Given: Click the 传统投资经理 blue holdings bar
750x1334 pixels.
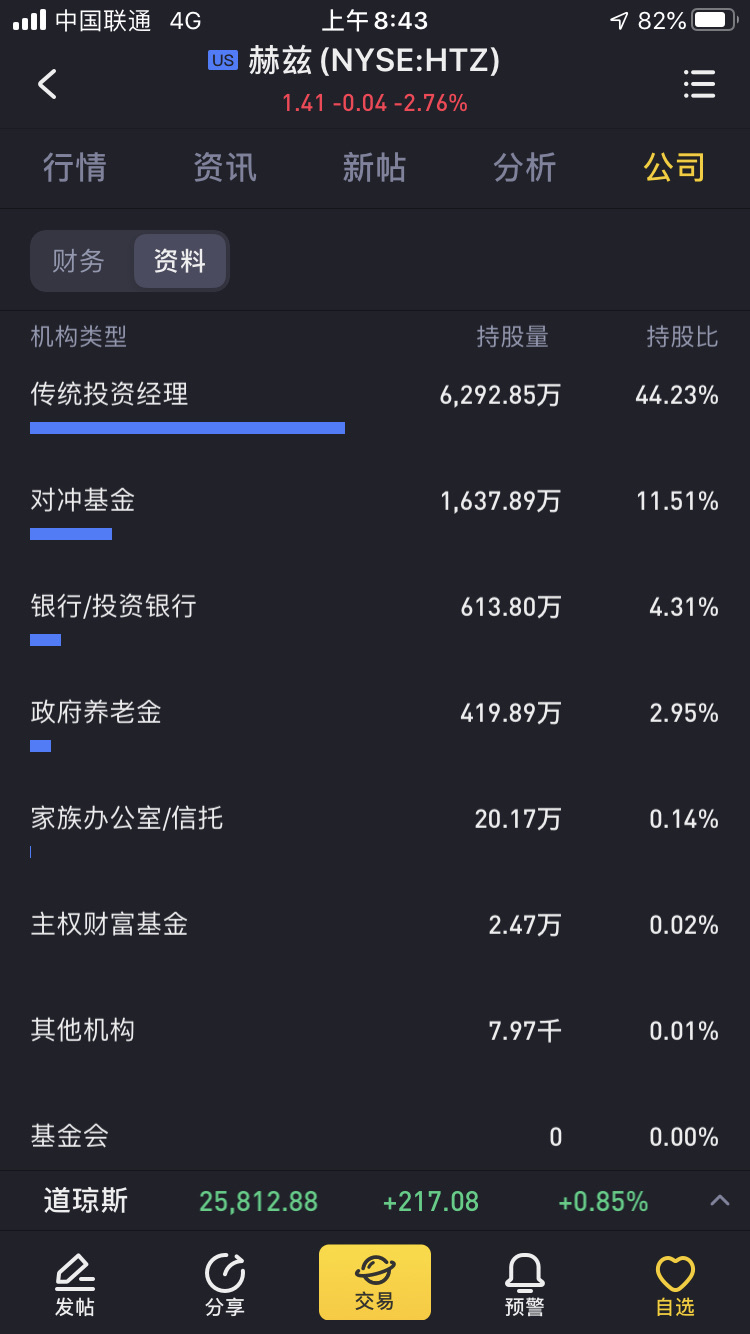Looking at the screenshot, I should click(187, 428).
